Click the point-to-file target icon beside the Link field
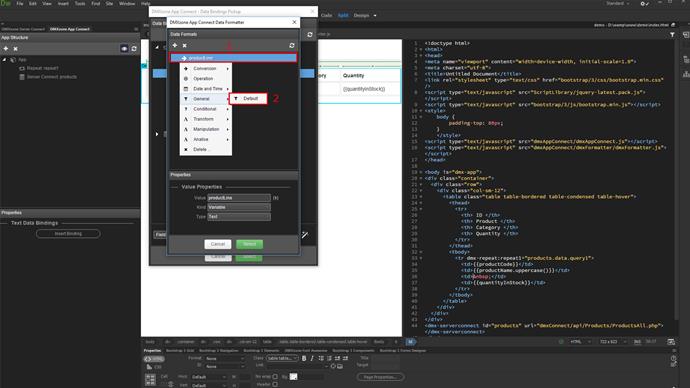Screen dimensions: 690x388 [x=333, y=366]
